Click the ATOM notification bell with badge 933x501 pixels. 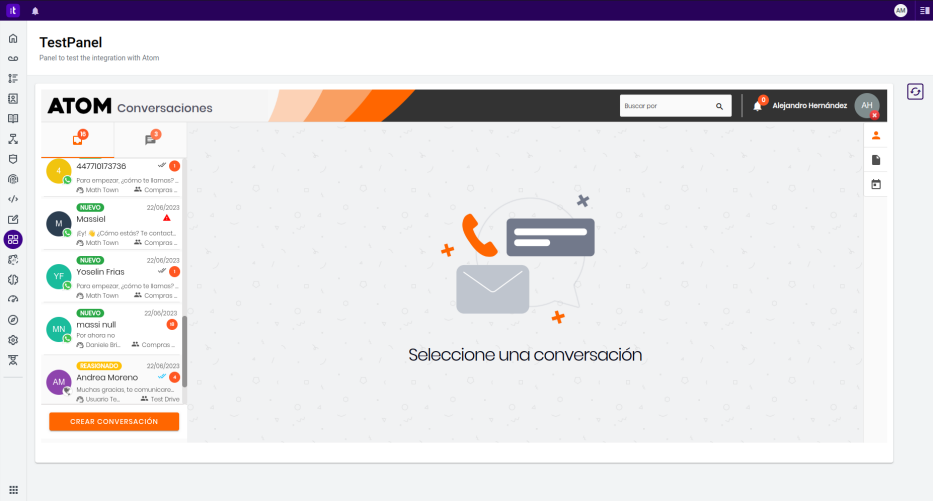pos(758,105)
